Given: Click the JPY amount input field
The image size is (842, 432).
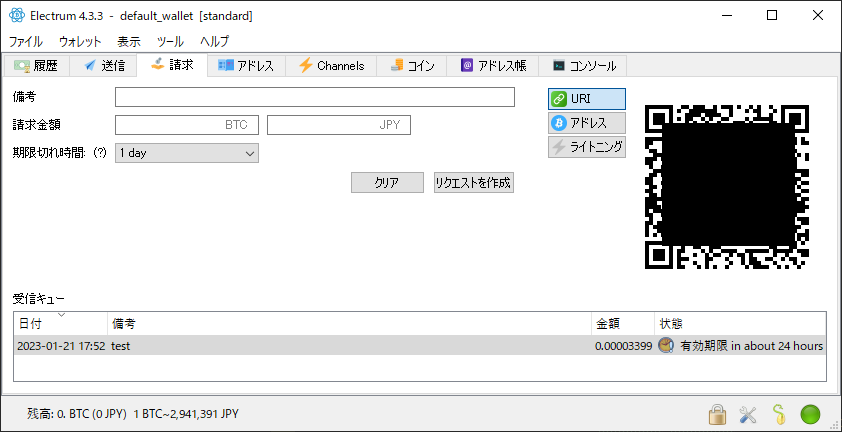Looking at the screenshot, I should (339, 125).
